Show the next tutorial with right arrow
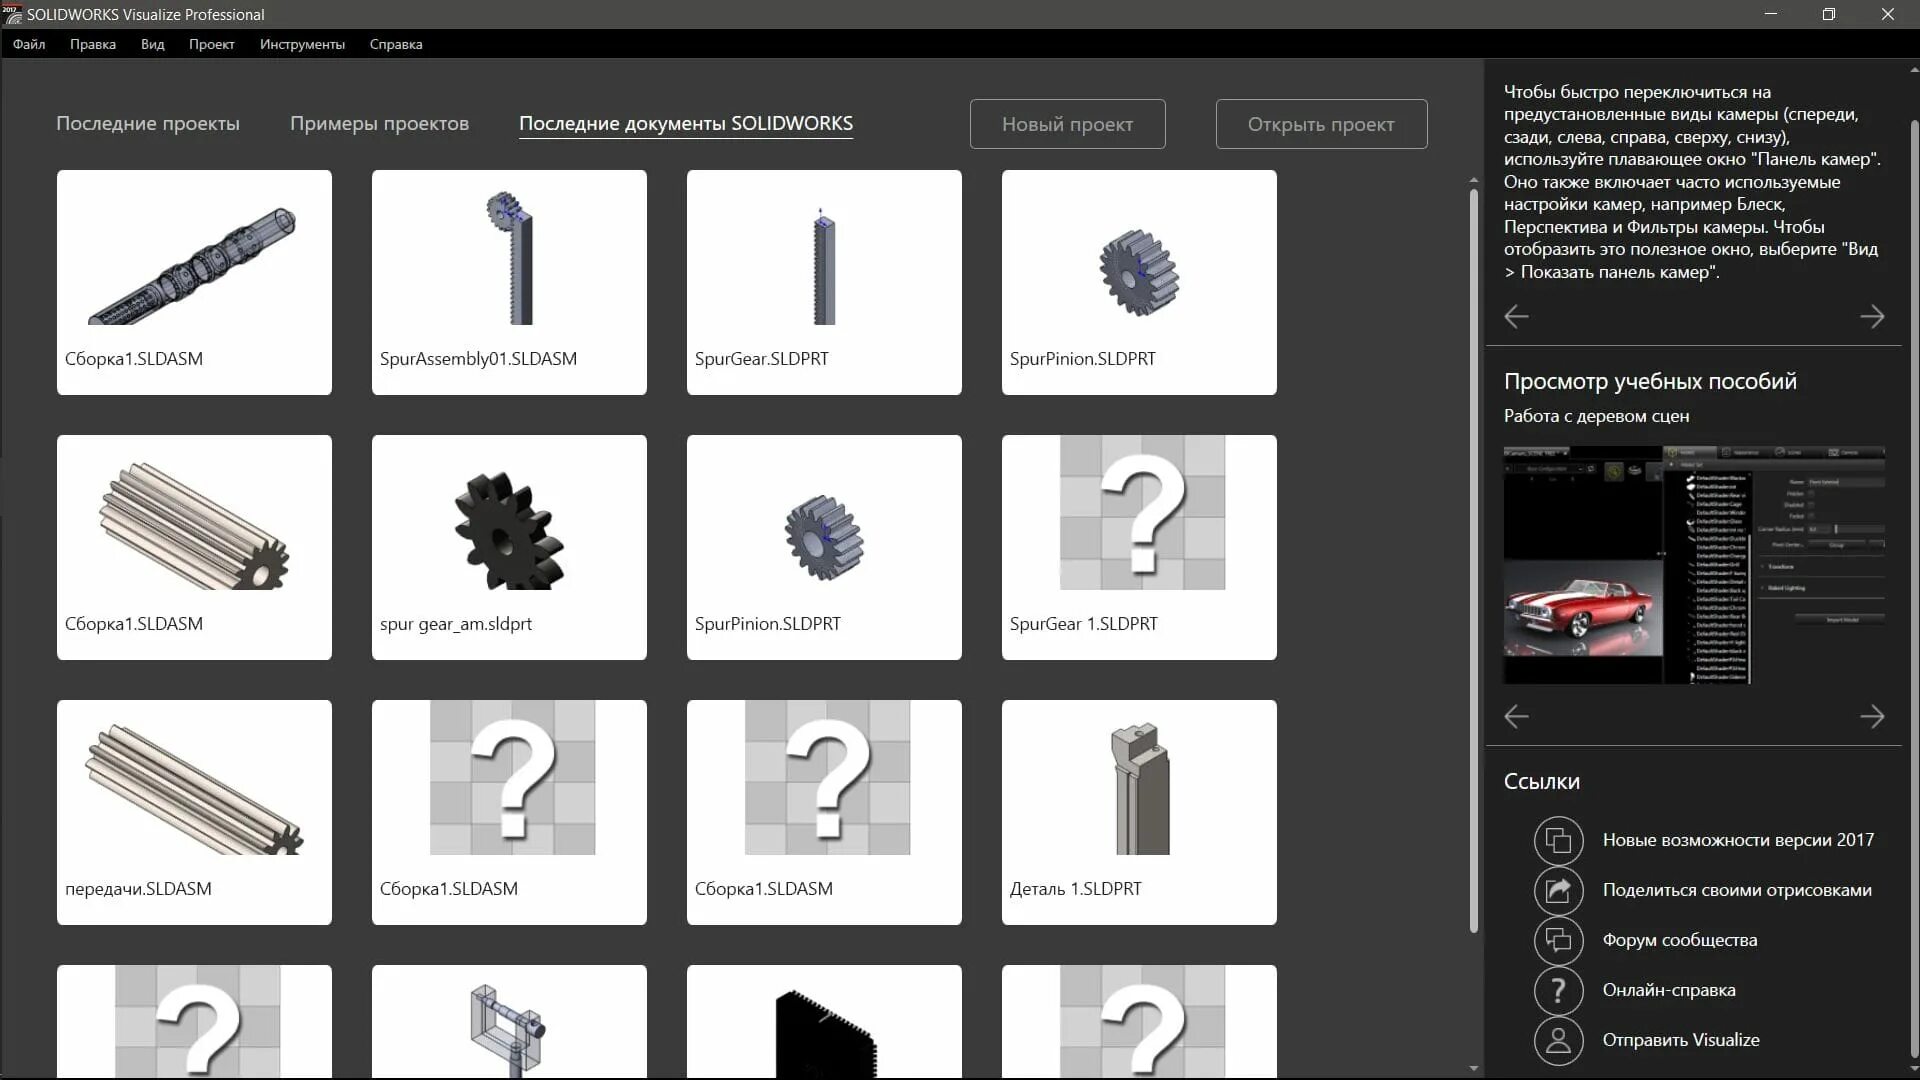Viewport: 1920px width, 1080px height. pos(1872,716)
